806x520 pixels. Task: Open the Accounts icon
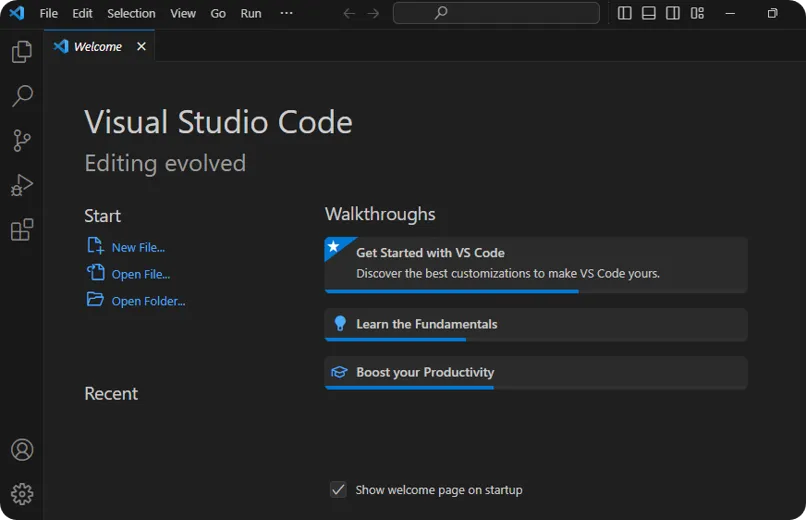22,450
